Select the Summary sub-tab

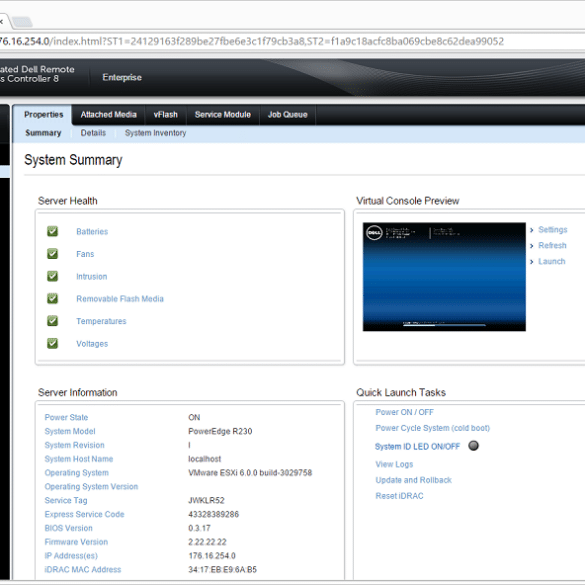(x=43, y=133)
